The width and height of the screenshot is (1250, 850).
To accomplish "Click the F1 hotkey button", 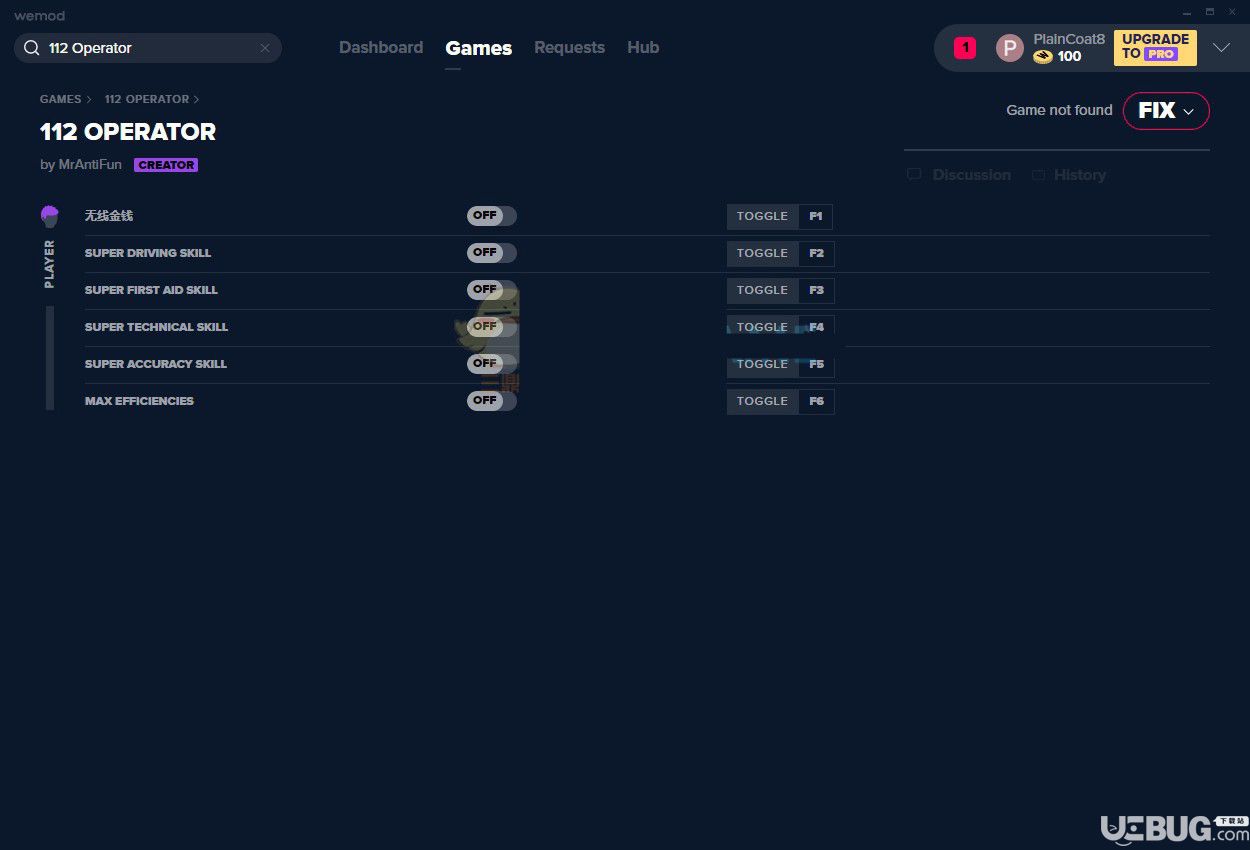I will (x=816, y=216).
